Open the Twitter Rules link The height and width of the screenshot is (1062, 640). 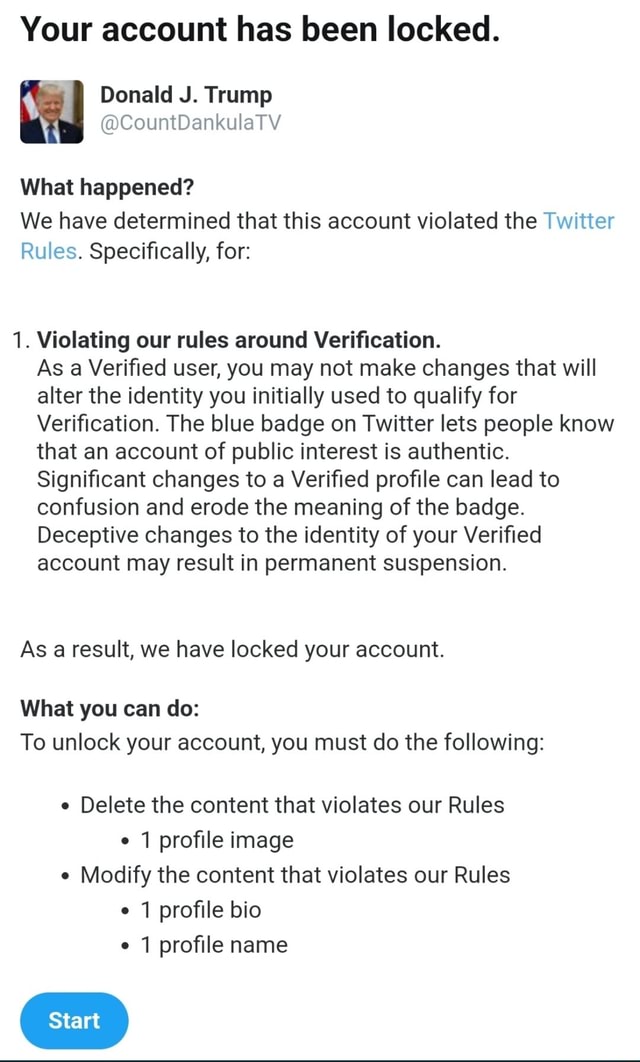coord(580,222)
